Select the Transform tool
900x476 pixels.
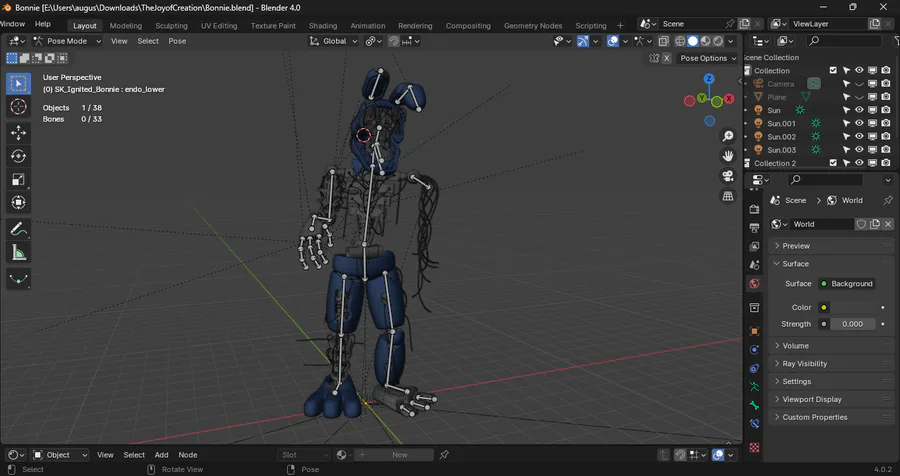pyautogui.click(x=18, y=202)
